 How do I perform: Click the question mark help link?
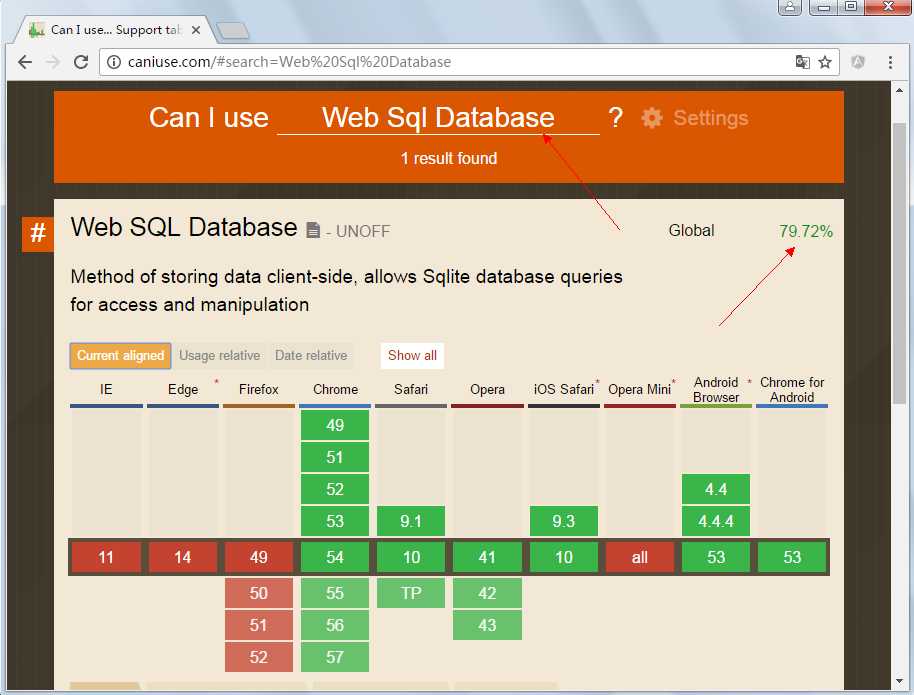616,117
